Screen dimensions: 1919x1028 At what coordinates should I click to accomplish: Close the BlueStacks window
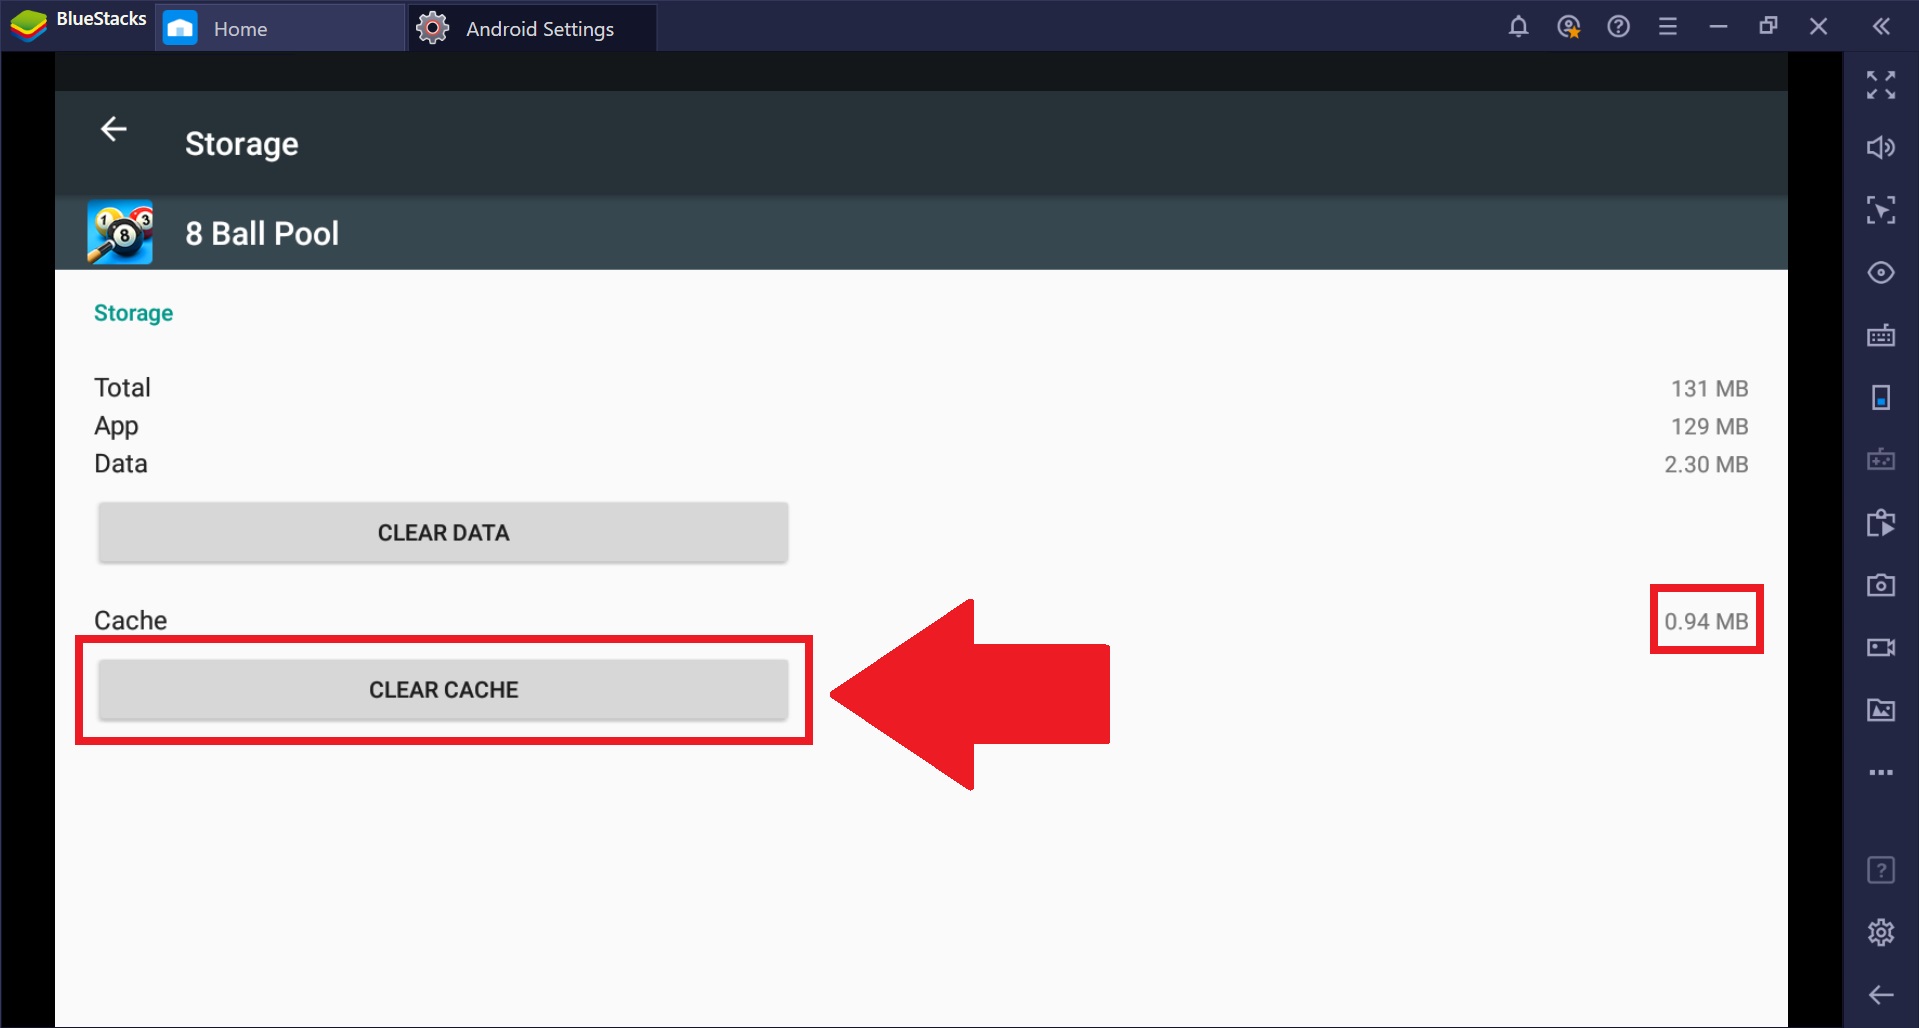[1818, 27]
